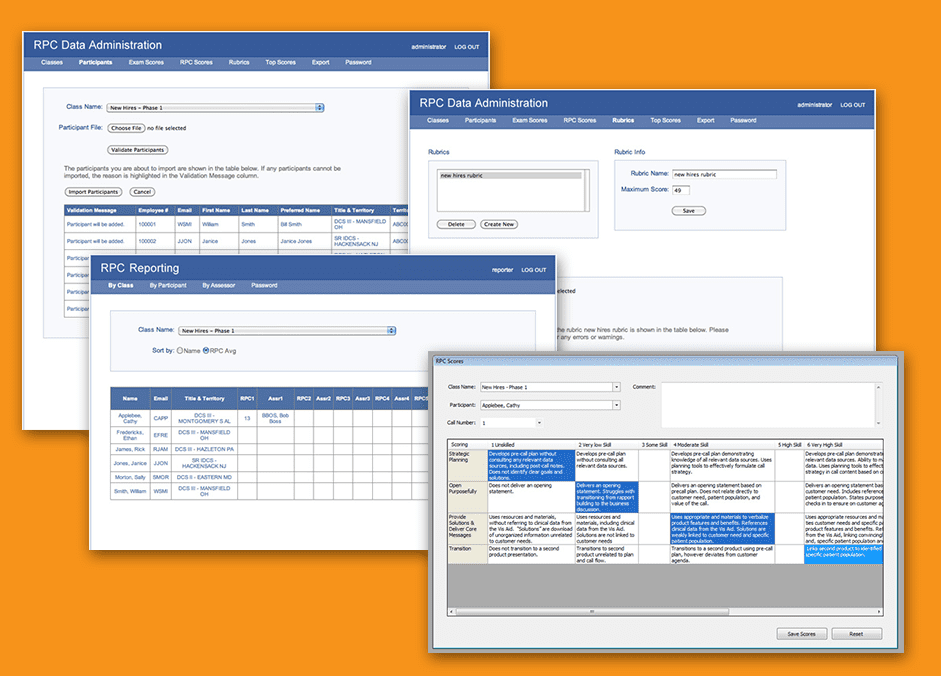Click 'Fredericks, Ethan' in the reporting table
This screenshot has height=676, width=941.
click(x=130, y=435)
